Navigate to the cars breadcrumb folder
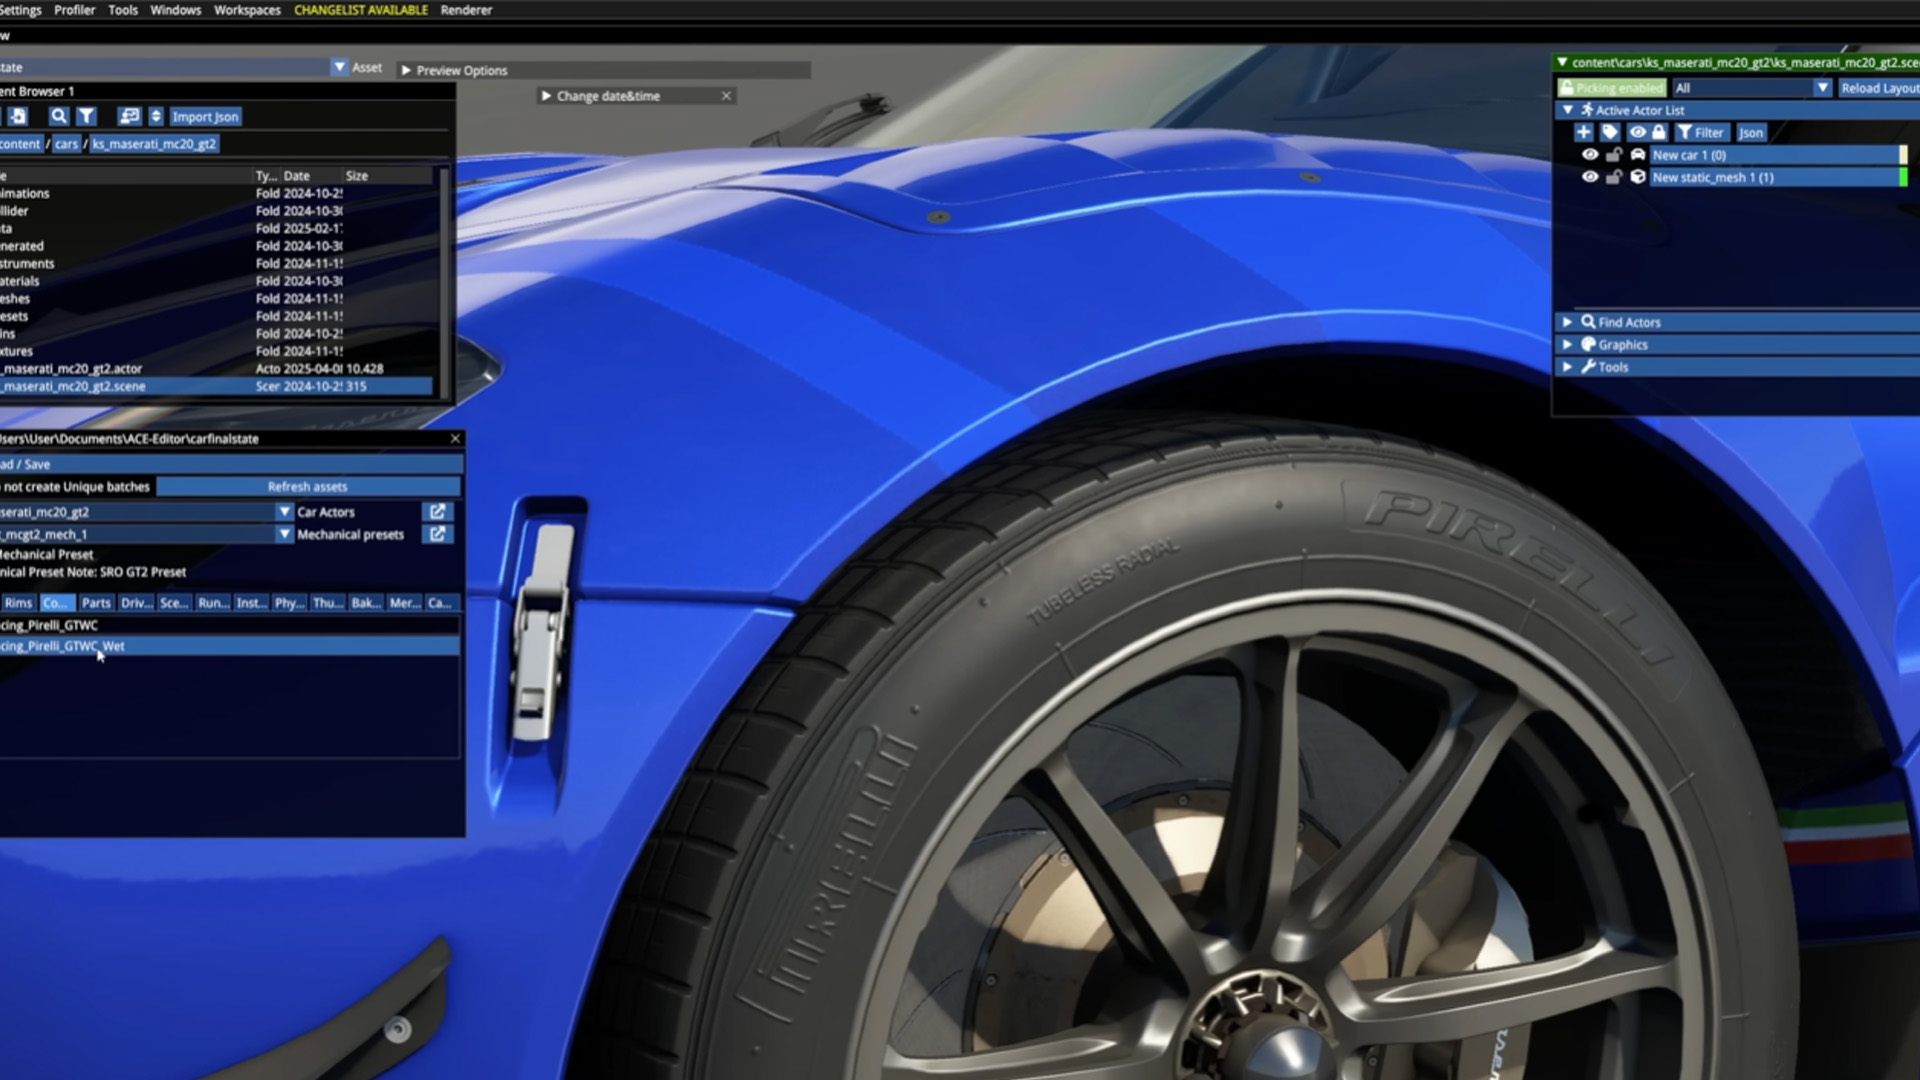Screen dimensions: 1920x1080 tap(66, 144)
